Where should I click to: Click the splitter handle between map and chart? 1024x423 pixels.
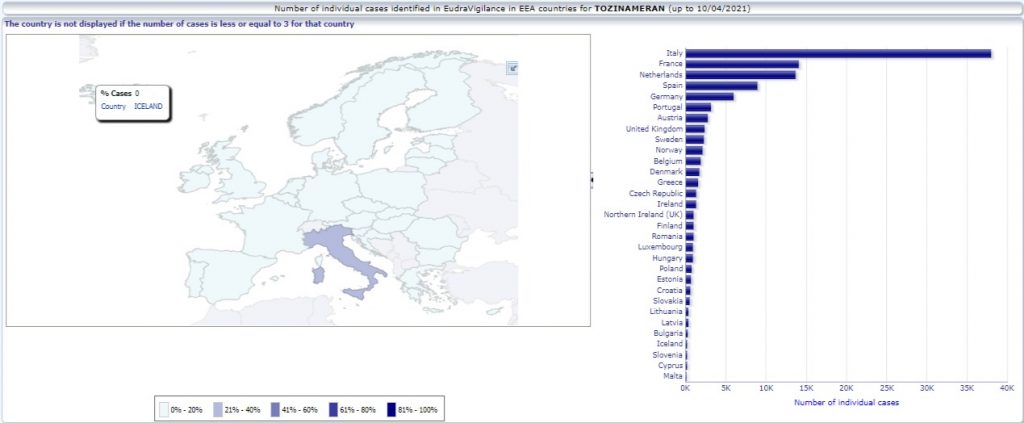point(591,180)
